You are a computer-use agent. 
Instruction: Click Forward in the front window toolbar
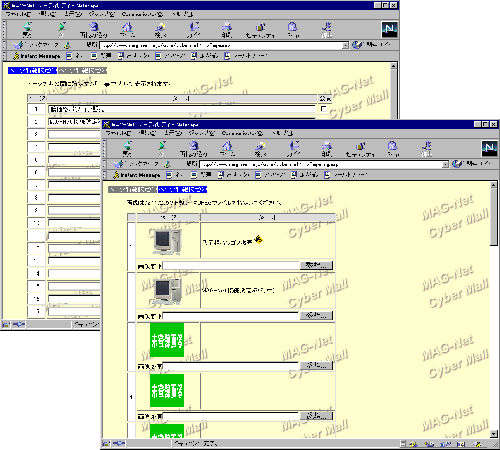162,149
